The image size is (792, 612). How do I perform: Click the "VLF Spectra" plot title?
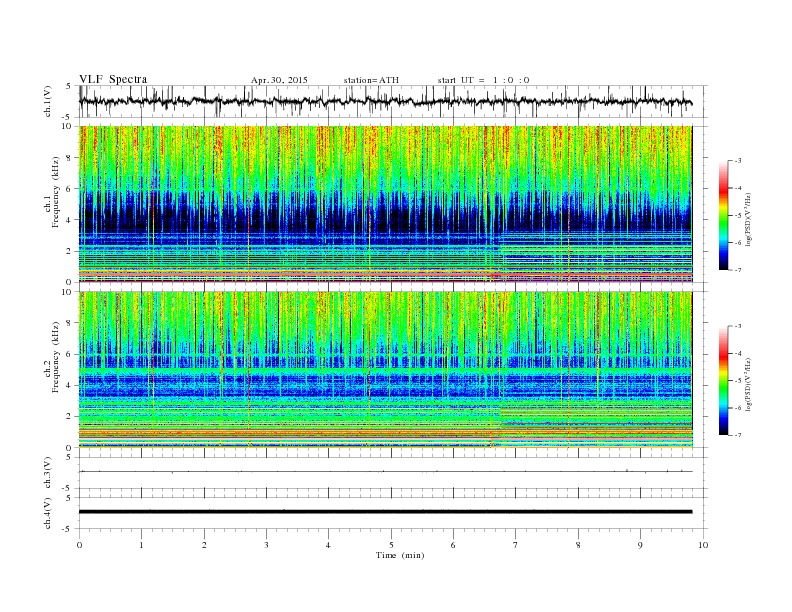pyautogui.click(x=113, y=79)
